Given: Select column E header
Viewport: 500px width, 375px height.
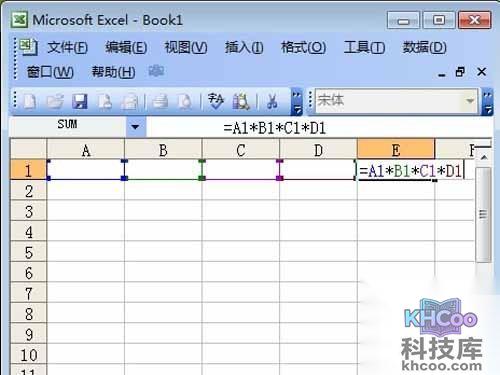Looking at the screenshot, I should coord(396,150).
